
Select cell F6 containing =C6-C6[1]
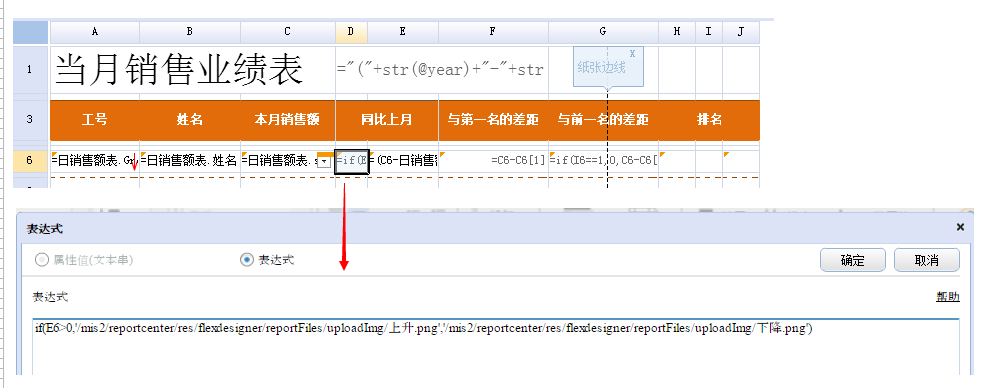pos(494,160)
